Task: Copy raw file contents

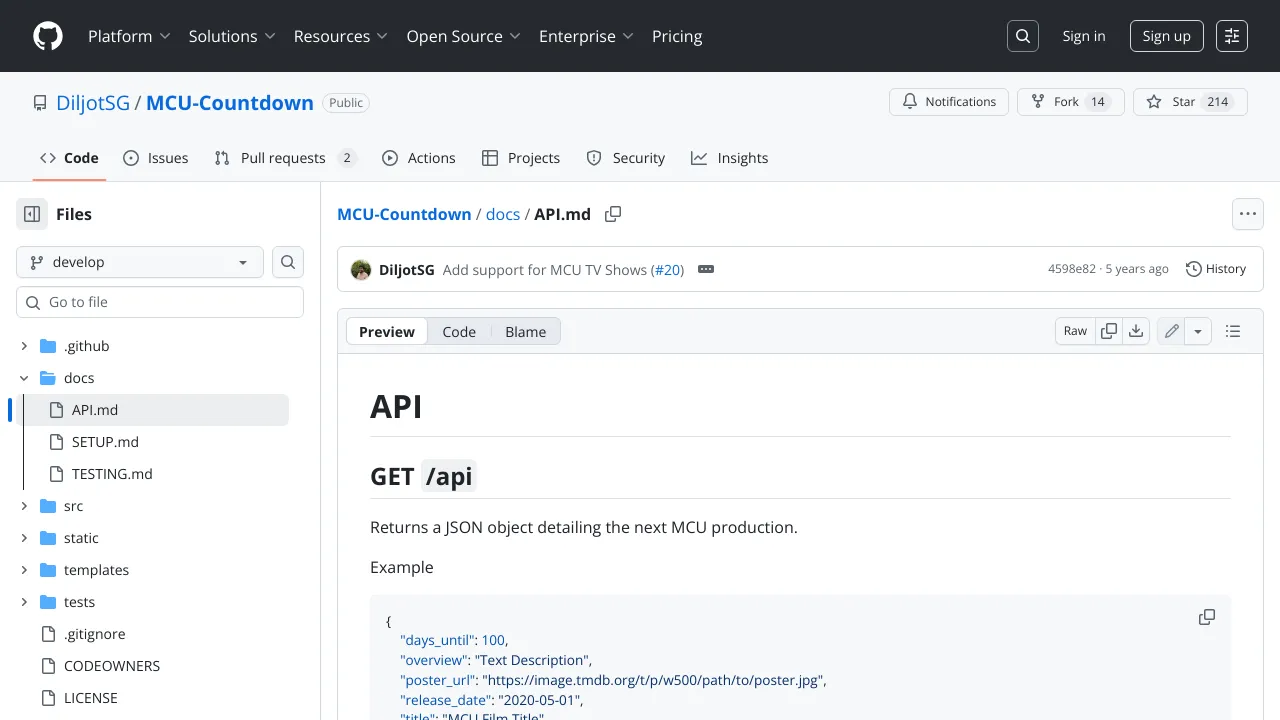Action: 1109,331
